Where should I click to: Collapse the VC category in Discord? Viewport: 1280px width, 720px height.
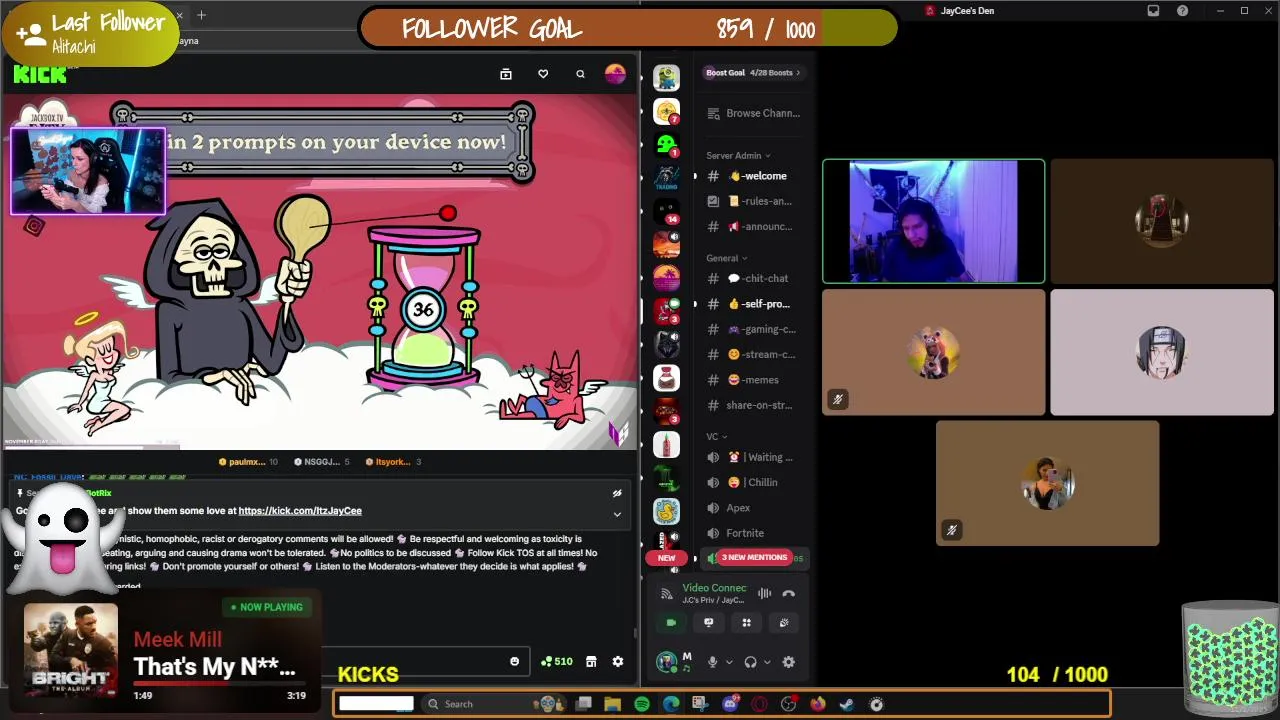pos(717,436)
